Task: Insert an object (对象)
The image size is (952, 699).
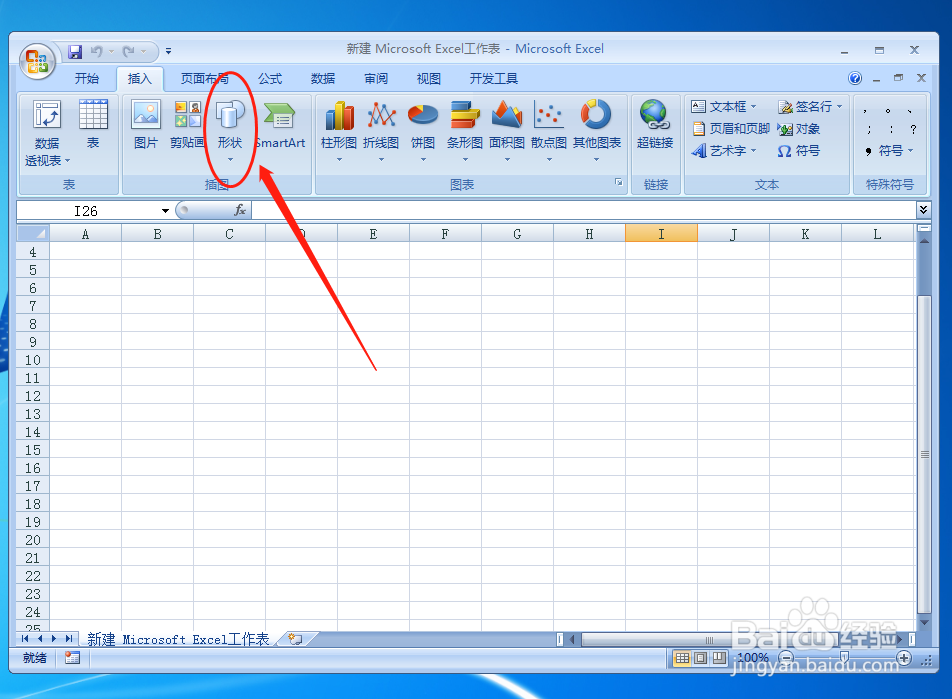Action: click(x=799, y=129)
